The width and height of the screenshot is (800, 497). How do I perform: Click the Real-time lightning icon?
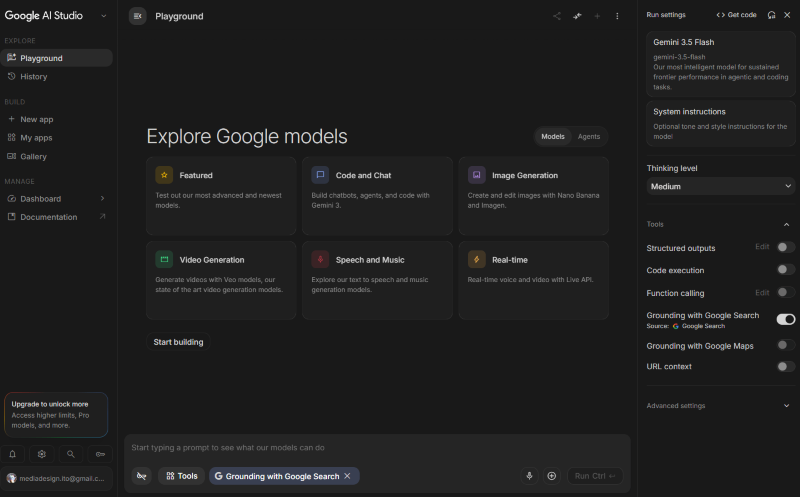tap(477, 259)
